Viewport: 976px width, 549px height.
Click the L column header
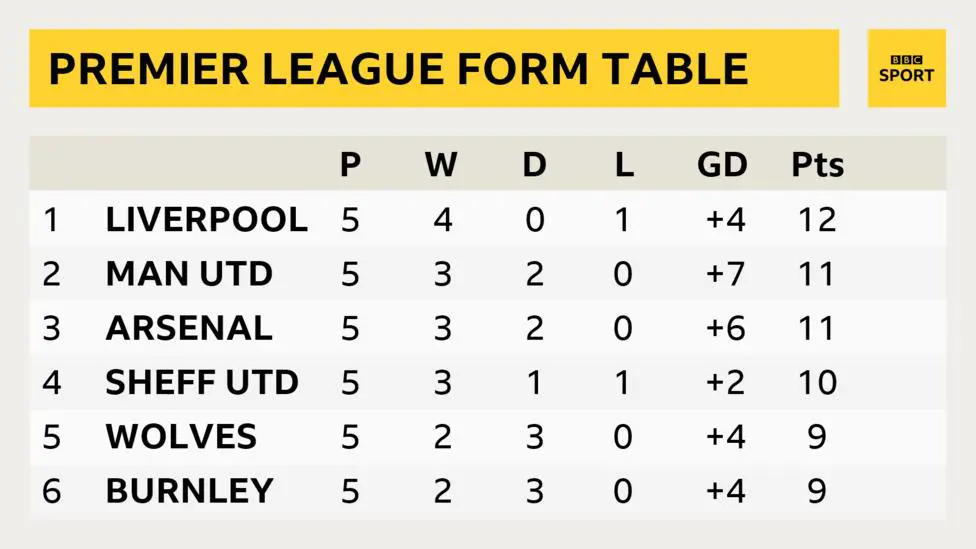coord(624,164)
